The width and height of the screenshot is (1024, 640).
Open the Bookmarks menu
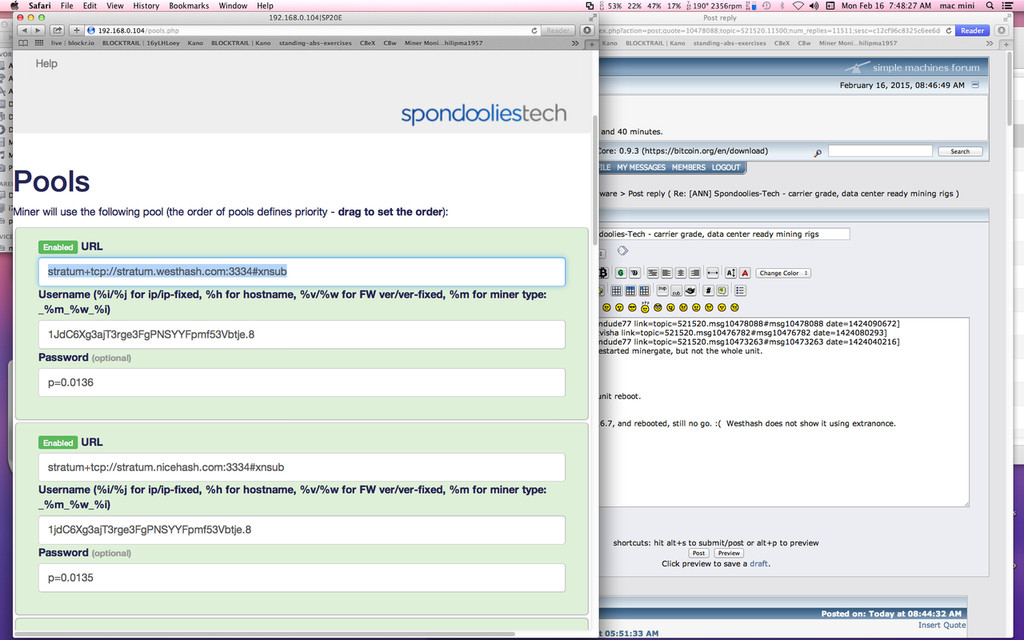pos(189,5)
